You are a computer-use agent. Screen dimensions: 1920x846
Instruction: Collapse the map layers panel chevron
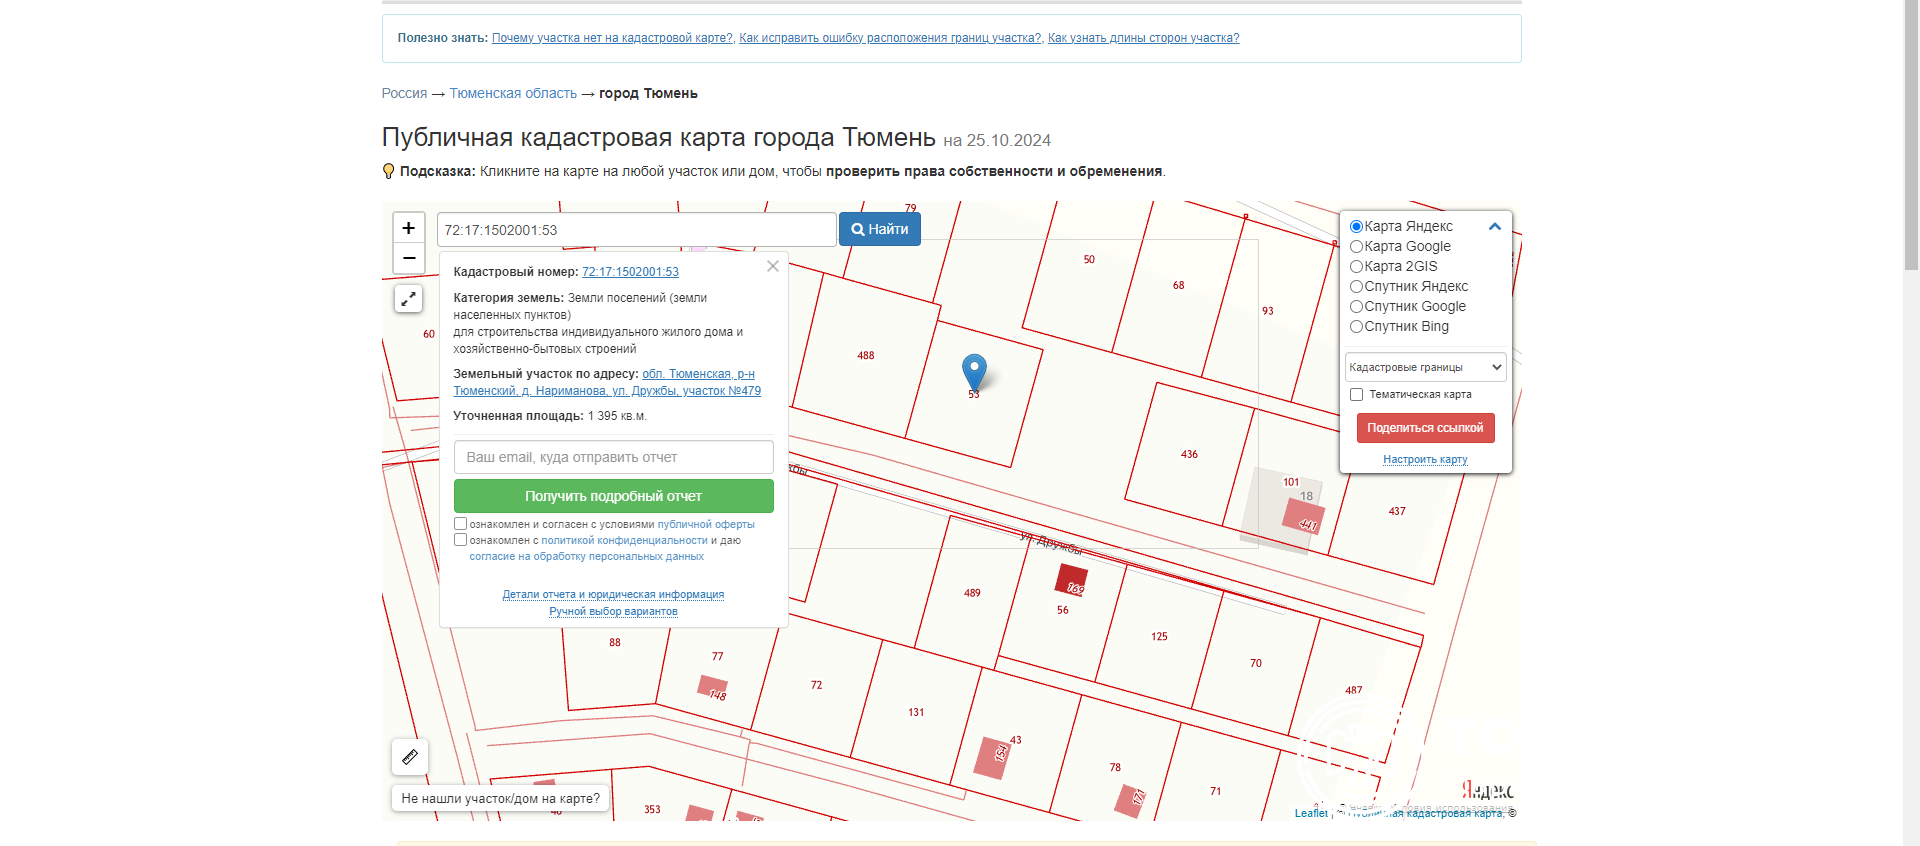(x=1495, y=227)
